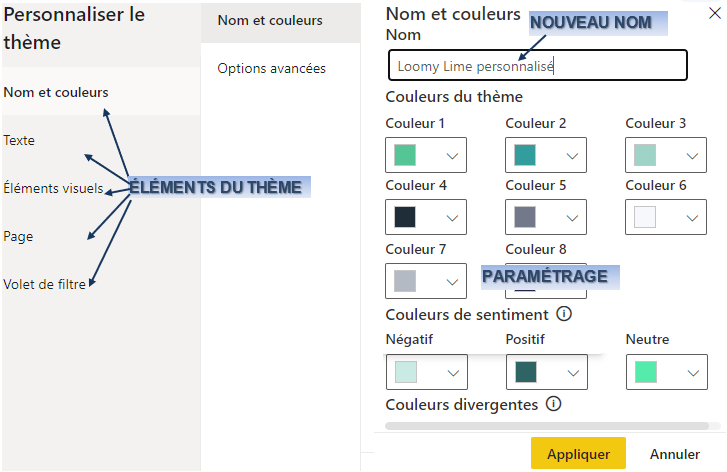
Task: Click info icon beside Couleurs de sentiment
Action: 564,314
